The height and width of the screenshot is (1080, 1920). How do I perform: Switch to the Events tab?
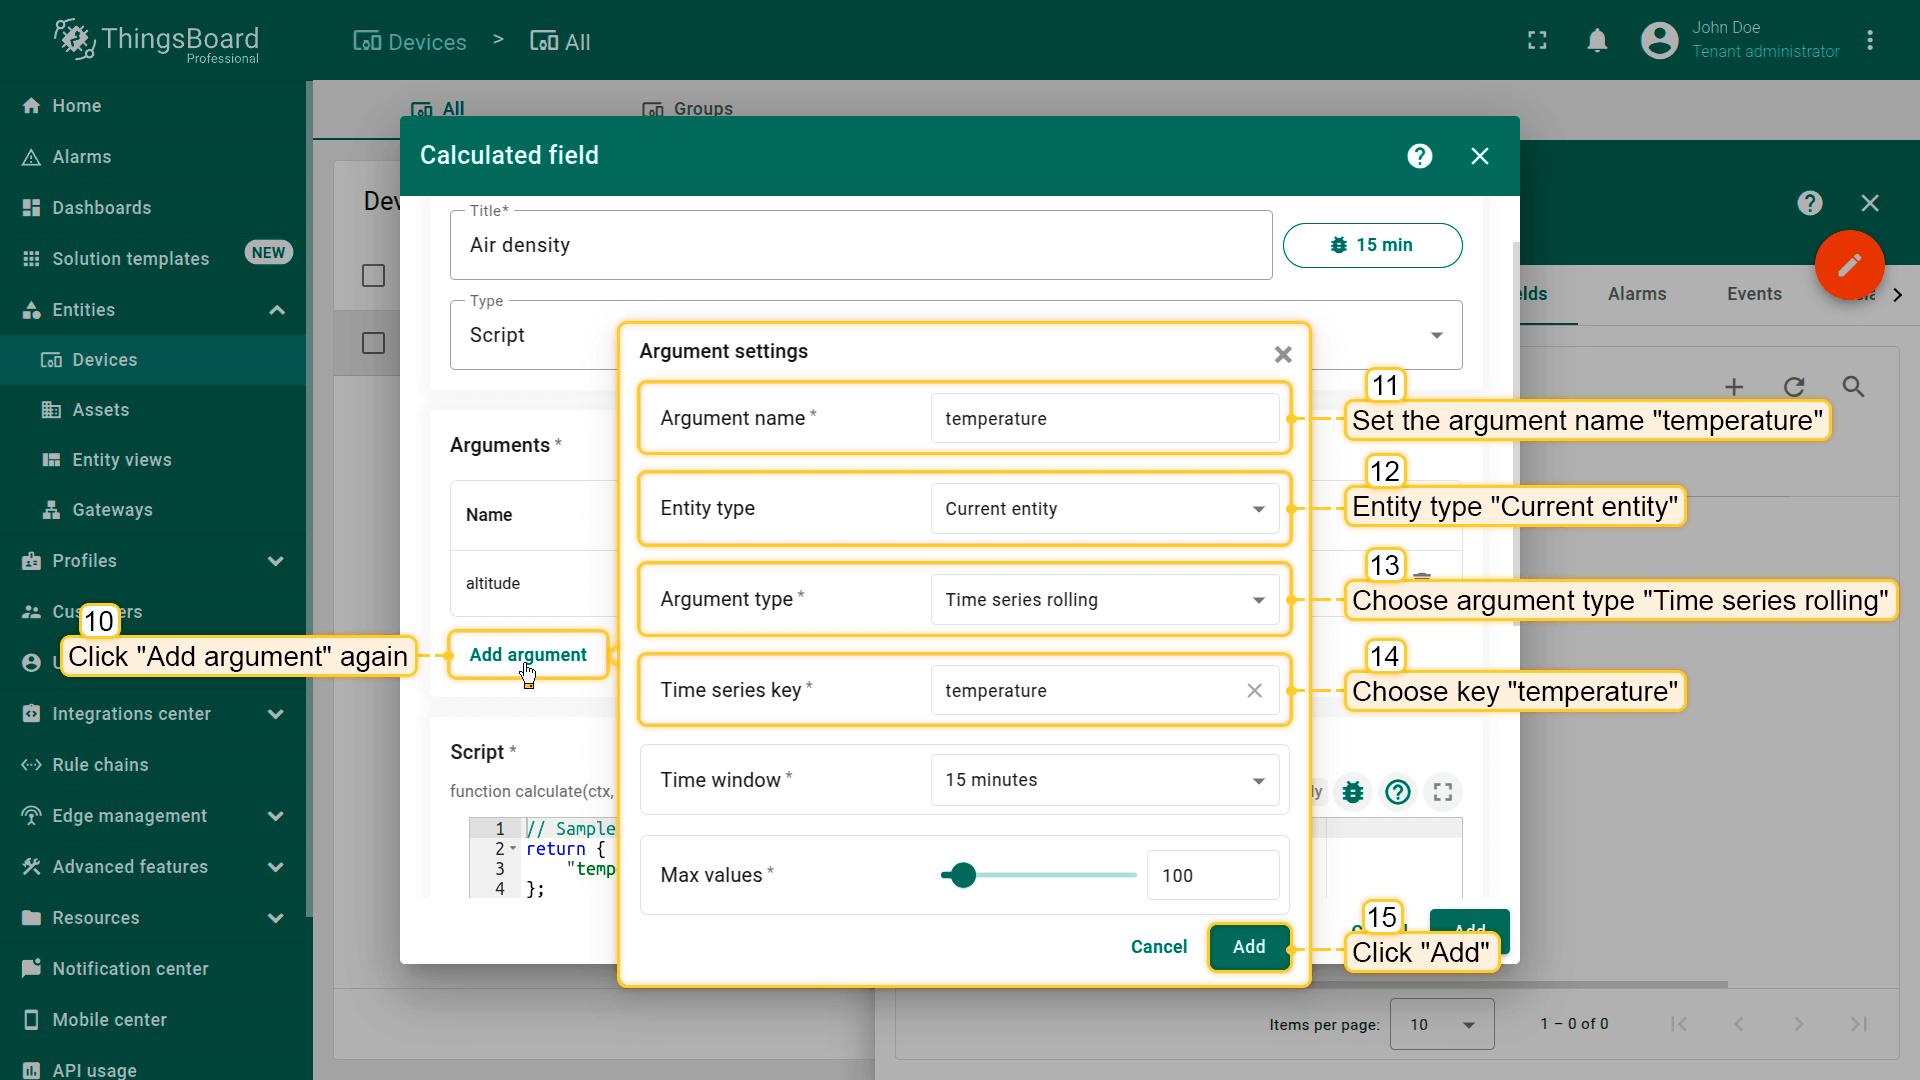click(x=1754, y=294)
